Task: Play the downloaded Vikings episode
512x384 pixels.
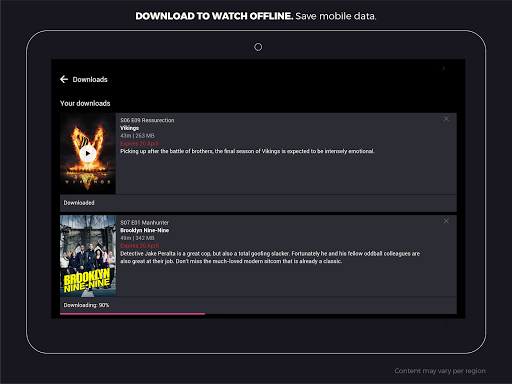Action: pyautogui.click(x=88, y=153)
